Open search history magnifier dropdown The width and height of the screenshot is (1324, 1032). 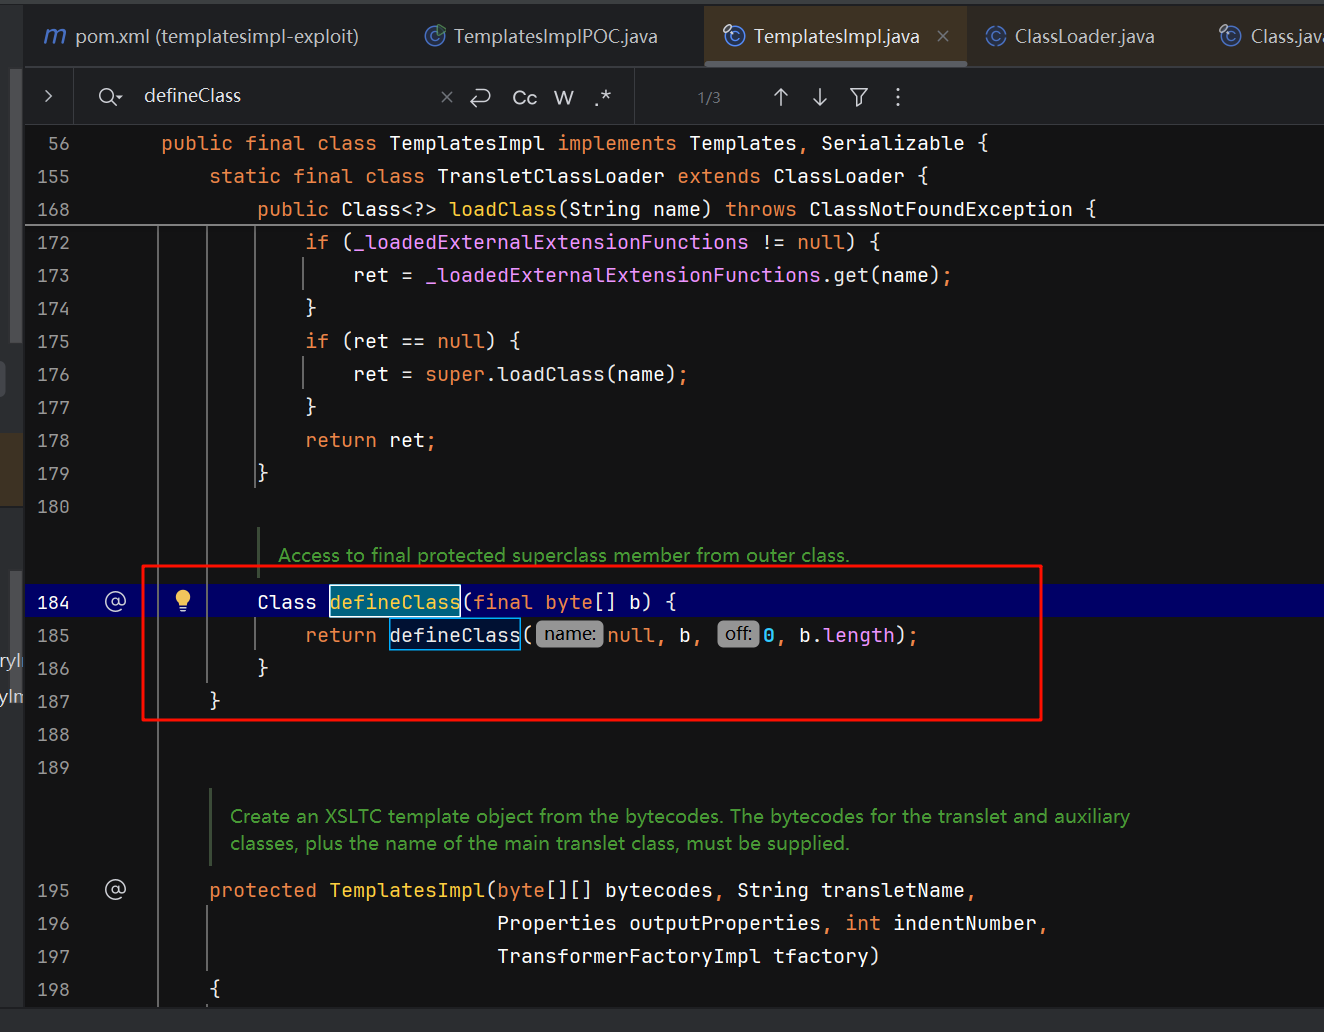tap(110, 97)
